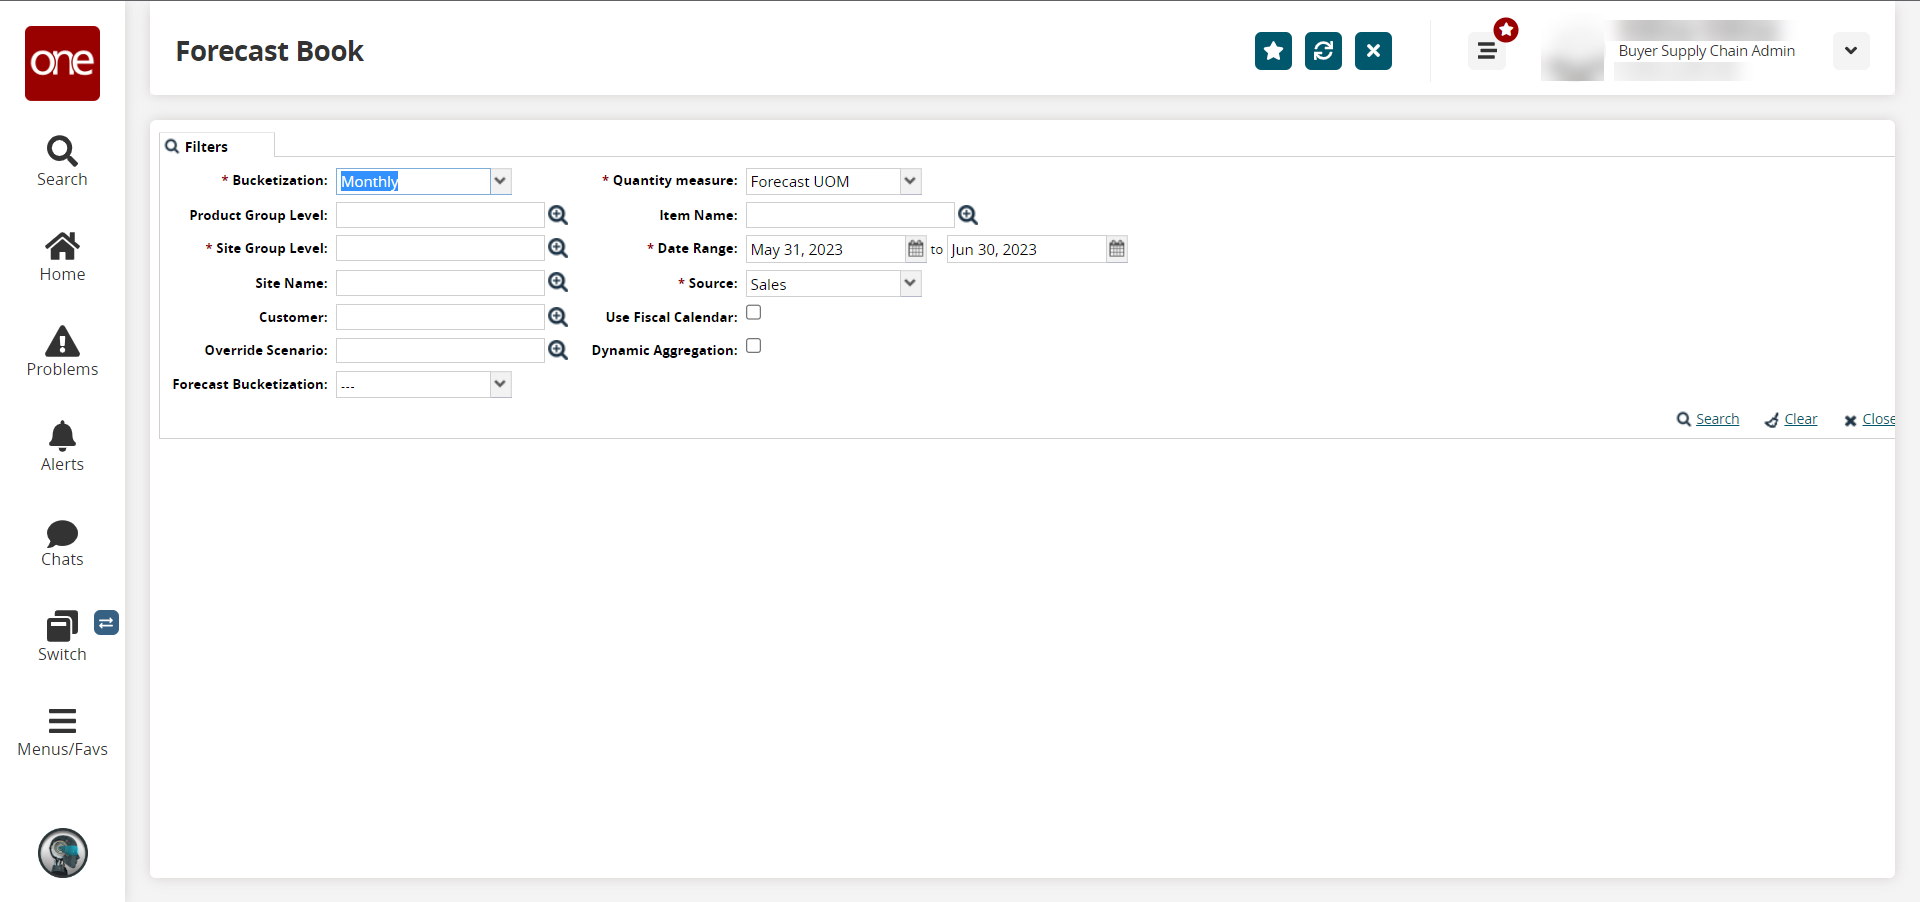
Task: Click the Clear filters link
Action: 1791,419
